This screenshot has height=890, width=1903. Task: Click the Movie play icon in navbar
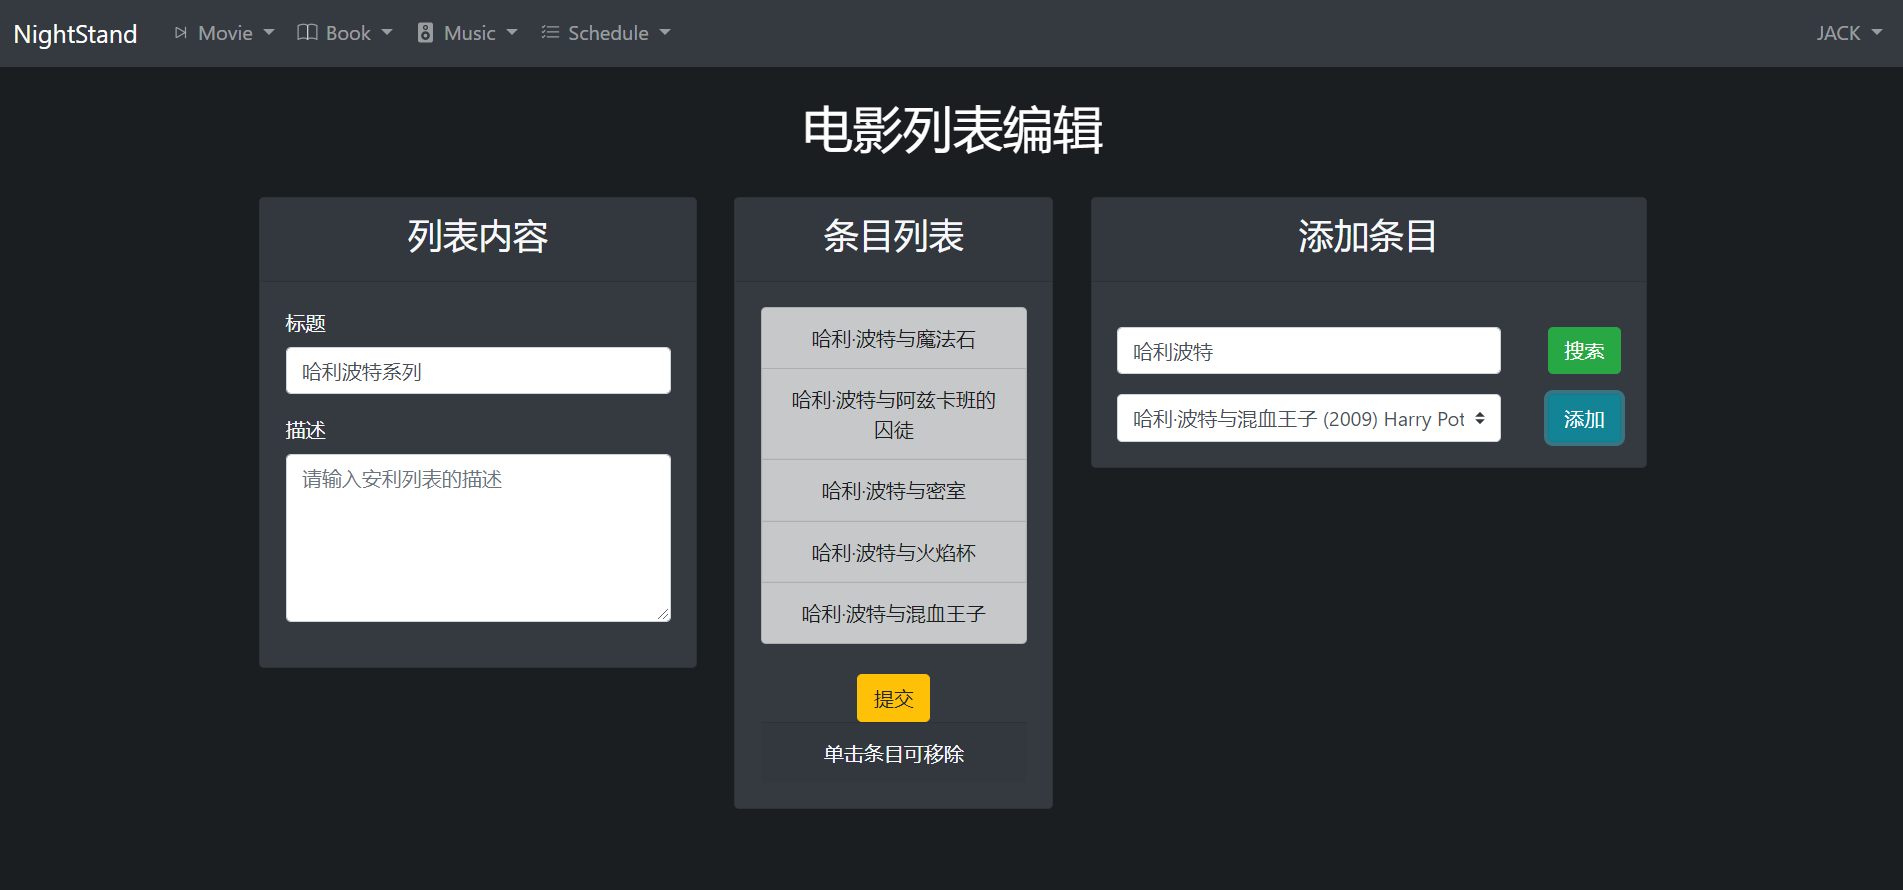(181, 33)
